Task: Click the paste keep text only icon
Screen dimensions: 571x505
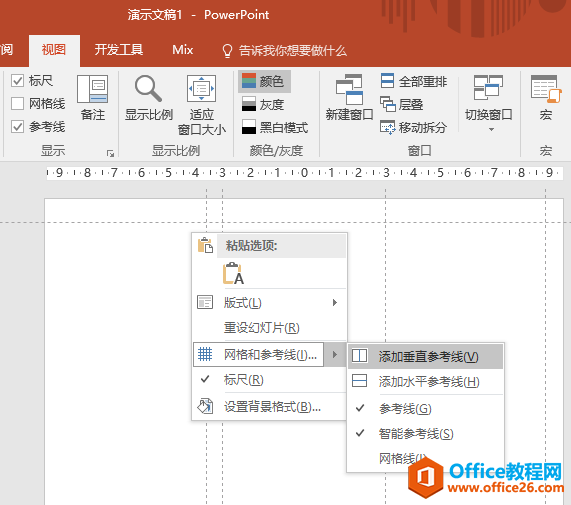Action: pos(233,273)
